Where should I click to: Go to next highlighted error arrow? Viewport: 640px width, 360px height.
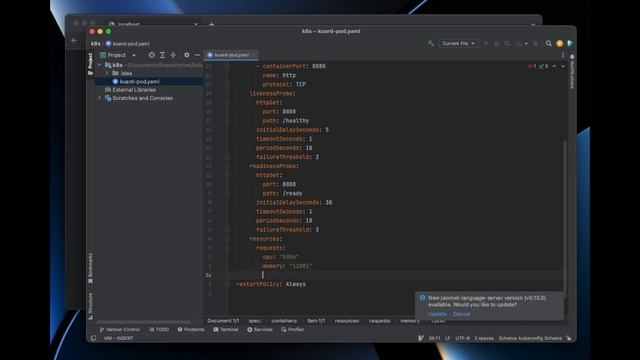[x=563, y=66]
